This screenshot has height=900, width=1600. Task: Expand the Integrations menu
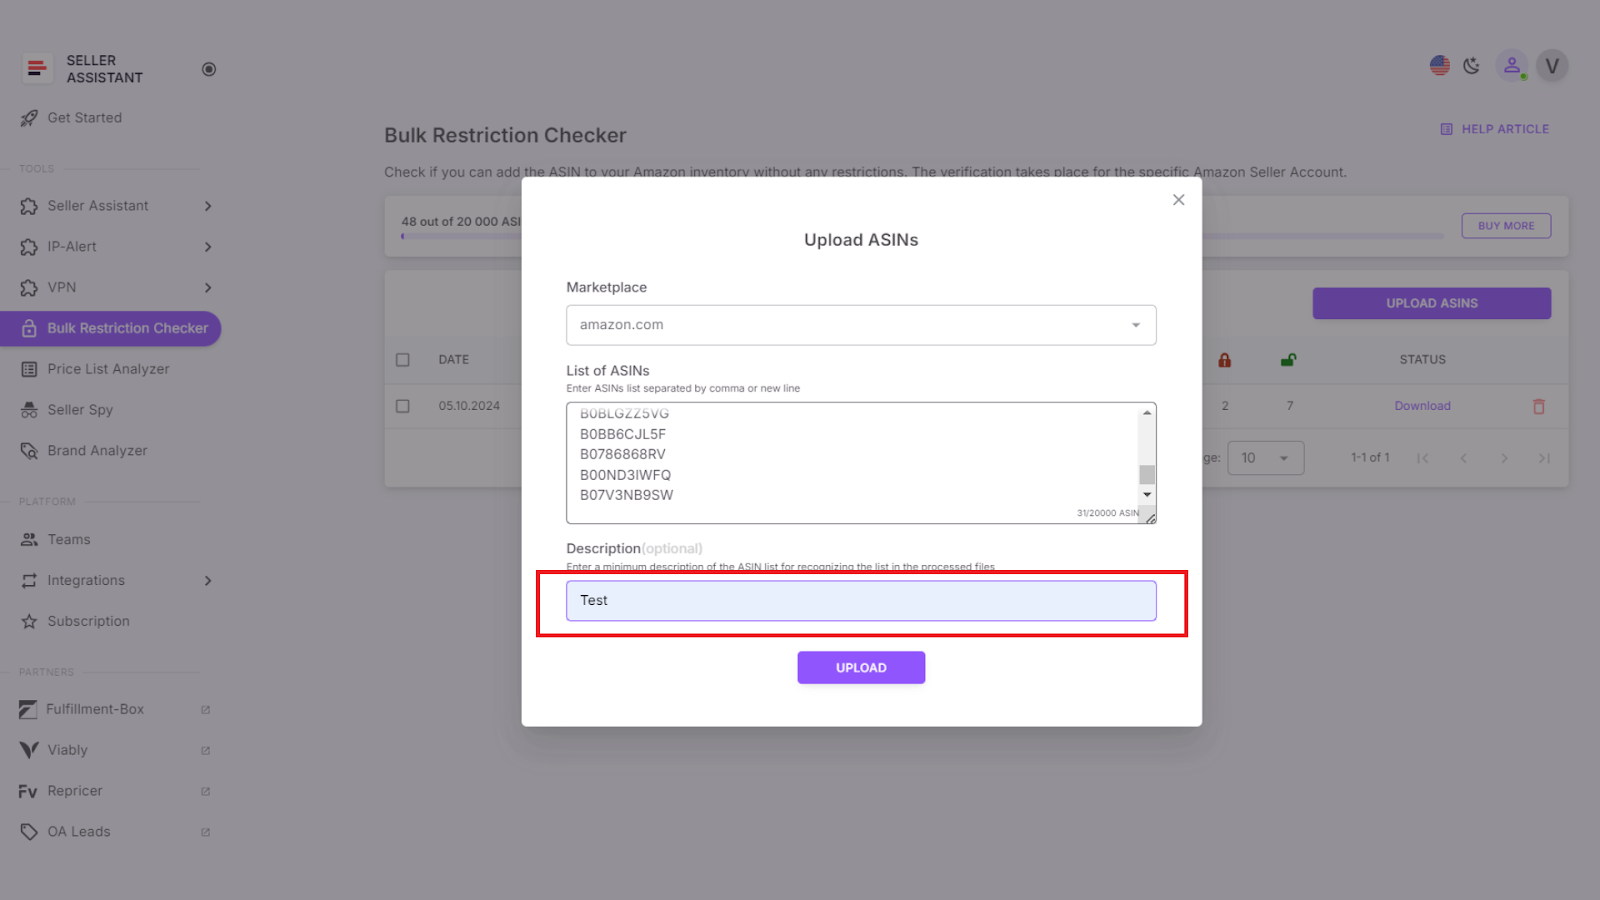(86, 580)
